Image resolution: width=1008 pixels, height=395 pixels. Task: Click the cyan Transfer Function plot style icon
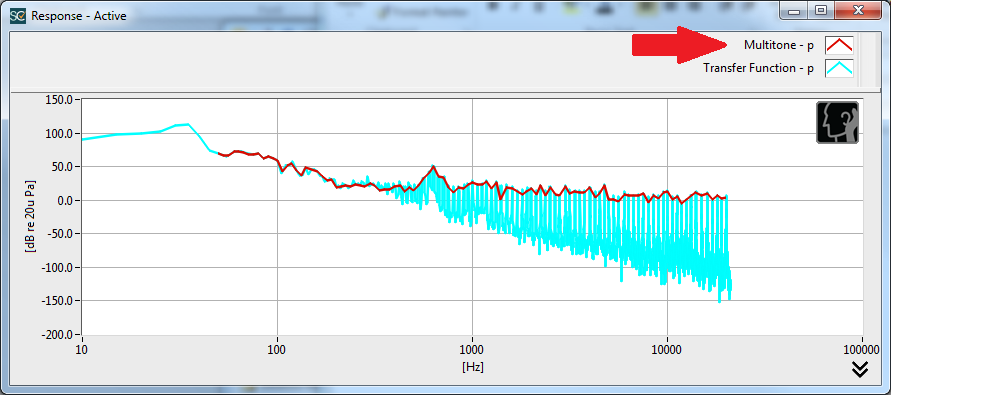tap(839, 68)
